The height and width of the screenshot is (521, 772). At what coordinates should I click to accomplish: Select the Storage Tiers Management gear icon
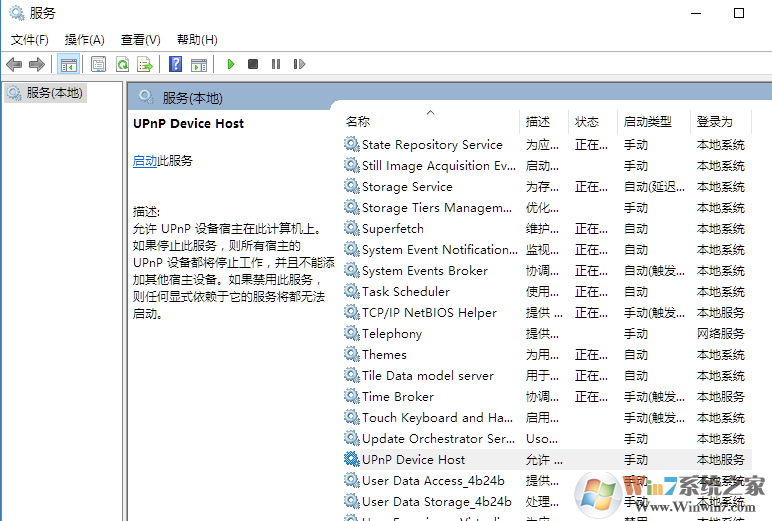coord(352,207)
